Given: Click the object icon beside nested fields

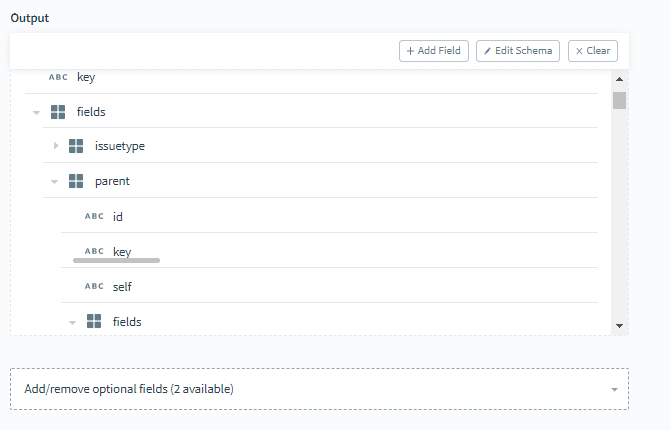Looking at the screenshot, I should tap(94, 321).
